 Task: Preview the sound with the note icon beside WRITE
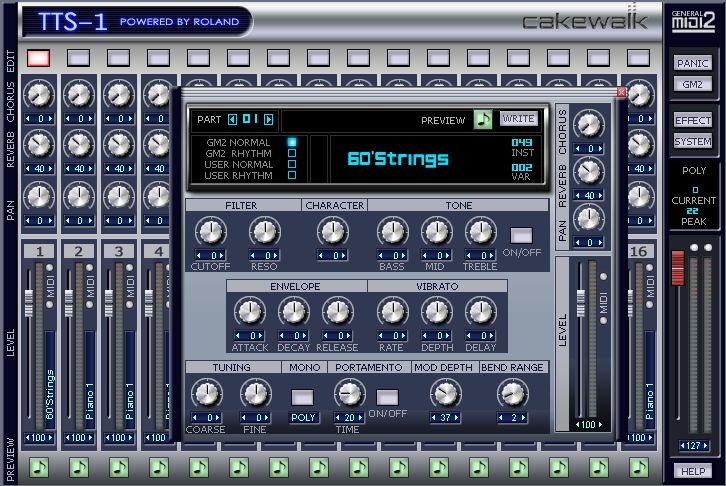[483, 119]
